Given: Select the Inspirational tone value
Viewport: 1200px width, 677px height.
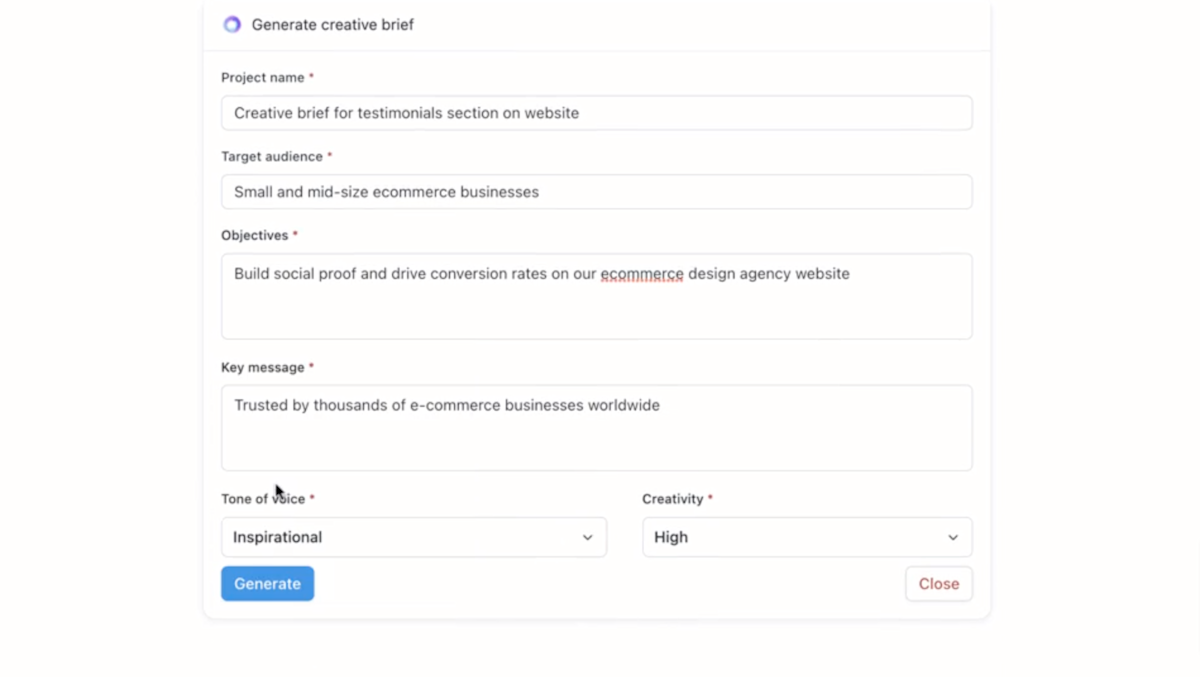Looking at the screenshot, I should (277, 537).
